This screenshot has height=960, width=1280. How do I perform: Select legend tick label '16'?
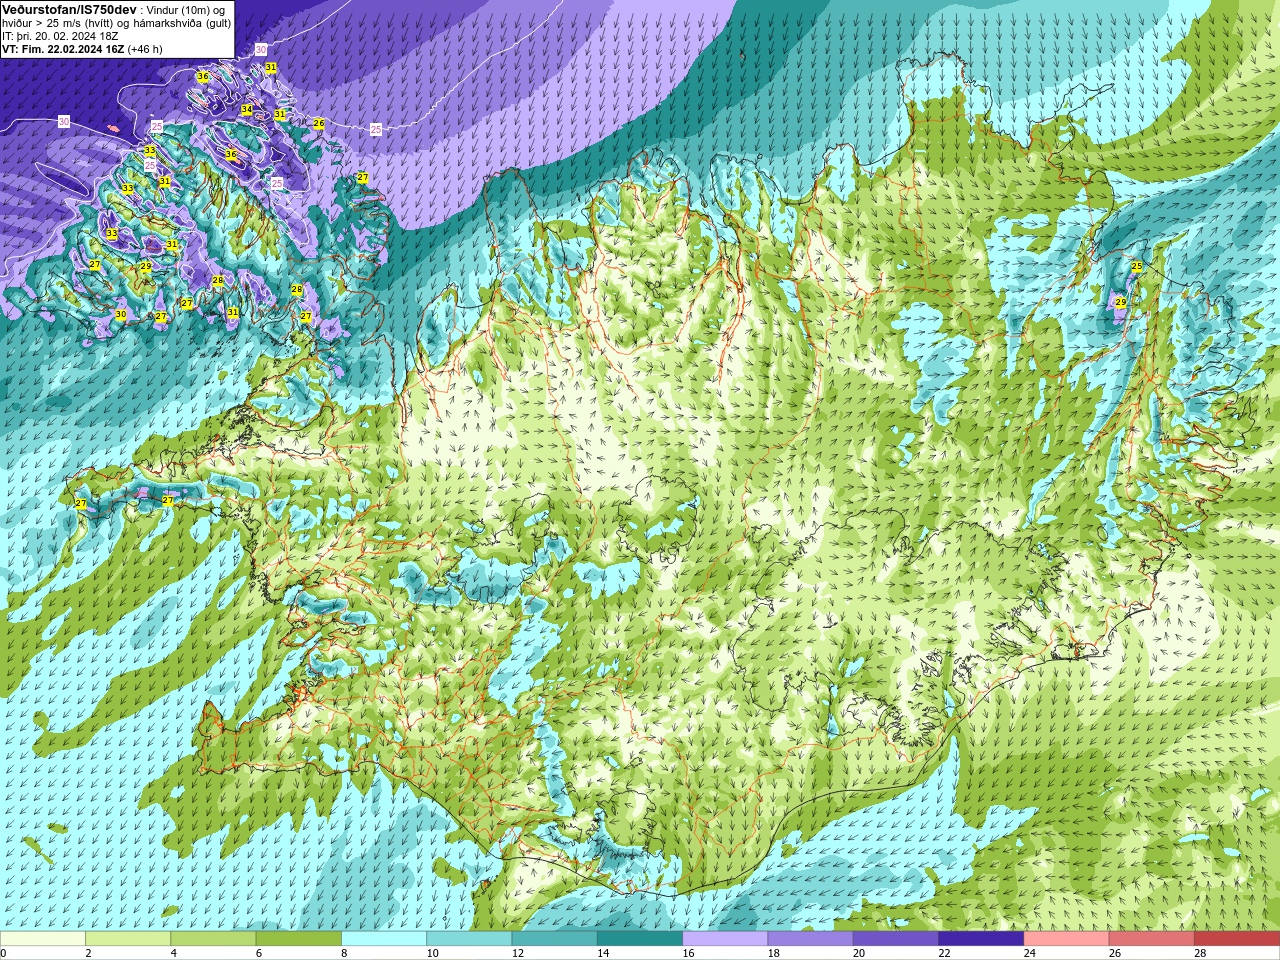tap(689, 953)
